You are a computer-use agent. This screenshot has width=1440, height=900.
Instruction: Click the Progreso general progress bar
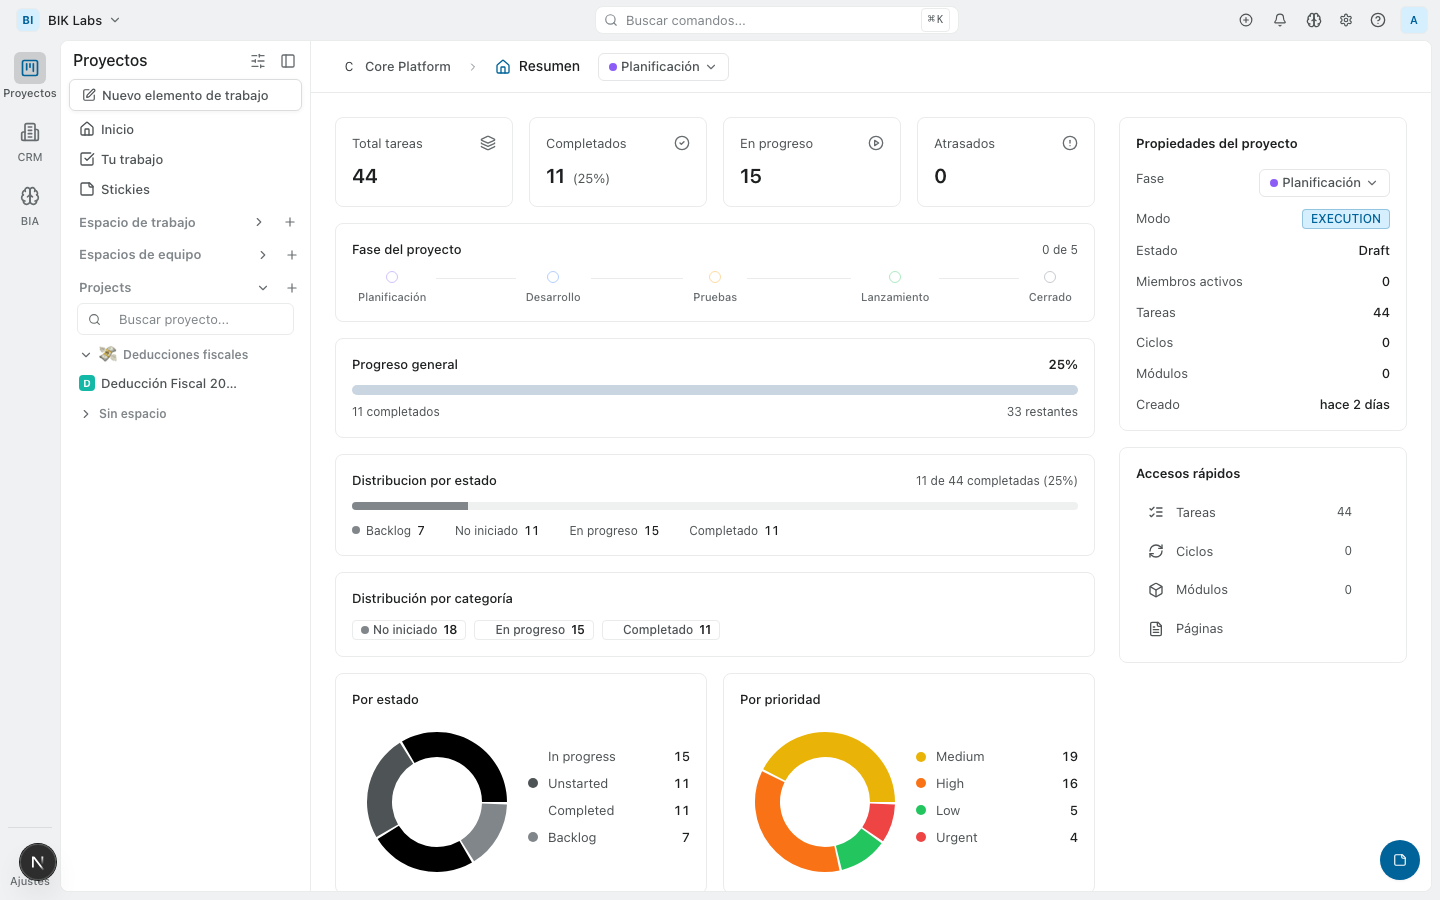714,390
